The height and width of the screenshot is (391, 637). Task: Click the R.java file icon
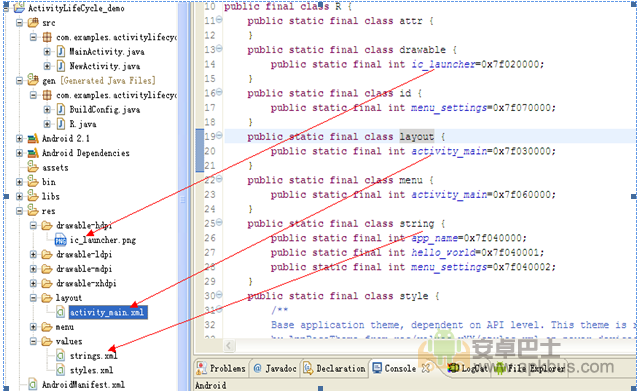[x=61, y=124]
